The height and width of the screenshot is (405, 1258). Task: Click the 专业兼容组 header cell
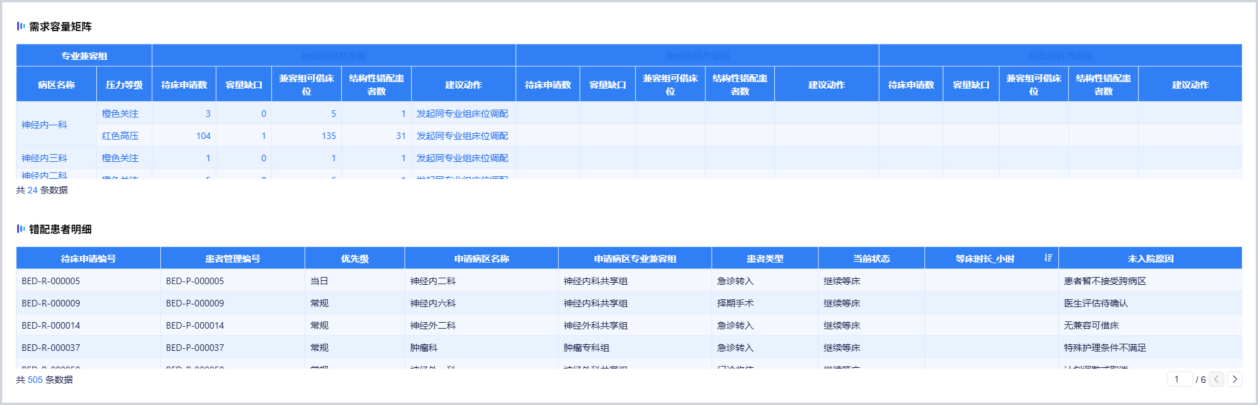click(x=84, y=57)
